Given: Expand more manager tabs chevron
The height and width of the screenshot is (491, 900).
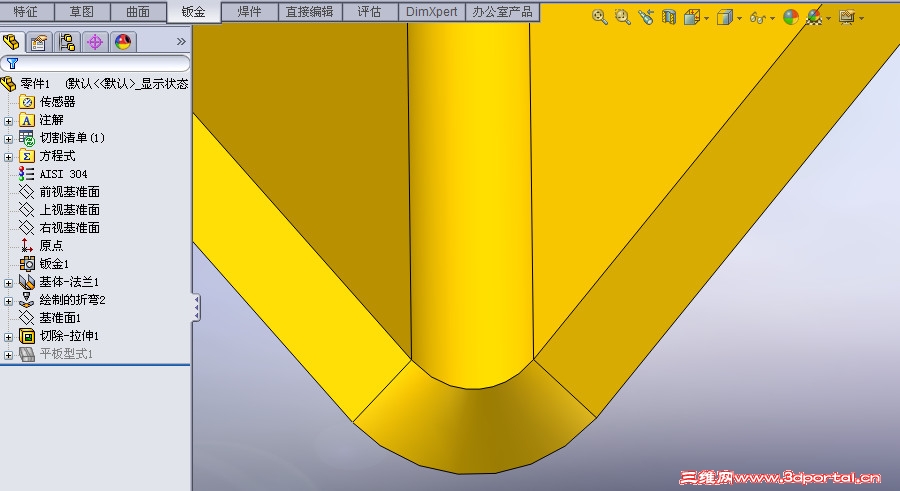Looking at the screenshot, I should click(x=181, y=41).
